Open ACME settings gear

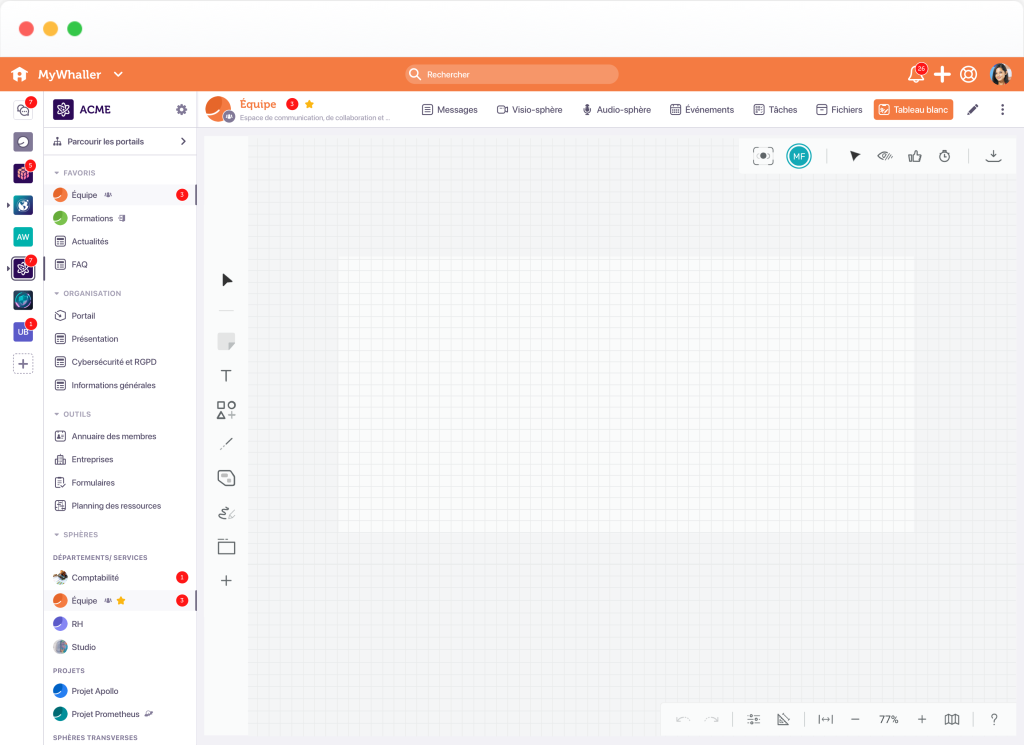click(x=182, y=110)
